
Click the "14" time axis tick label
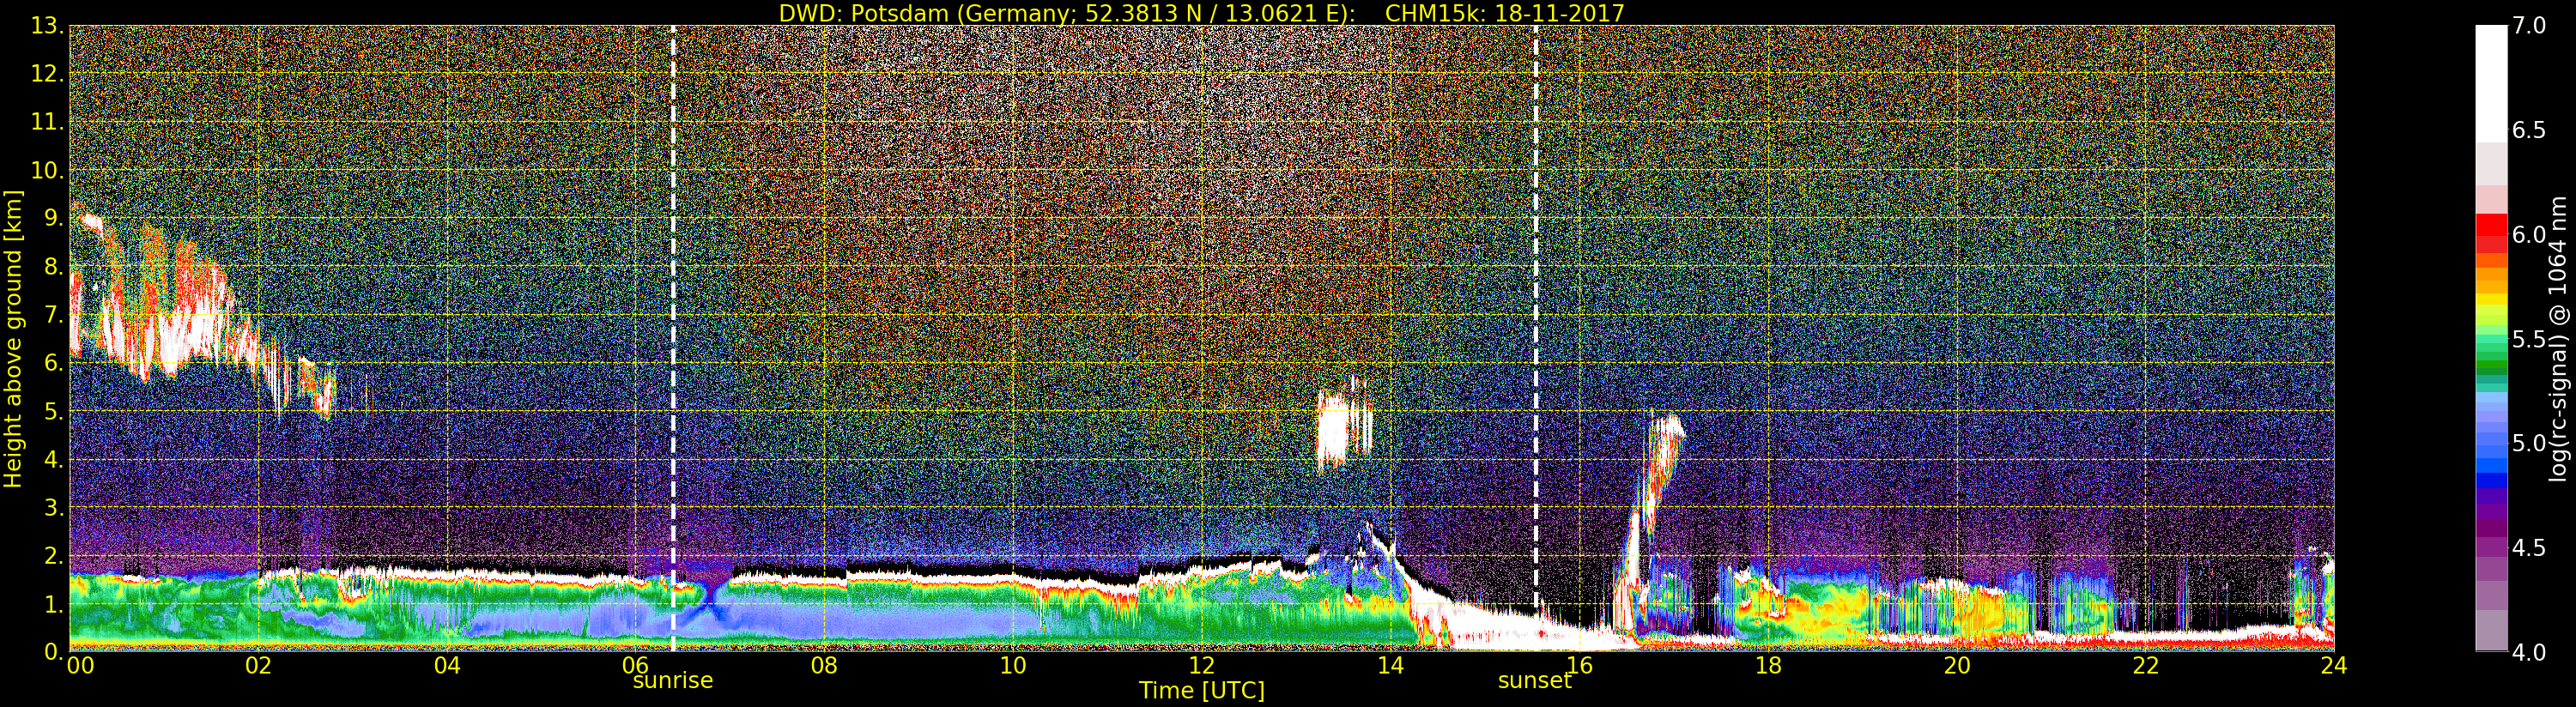coord(1391,665)
